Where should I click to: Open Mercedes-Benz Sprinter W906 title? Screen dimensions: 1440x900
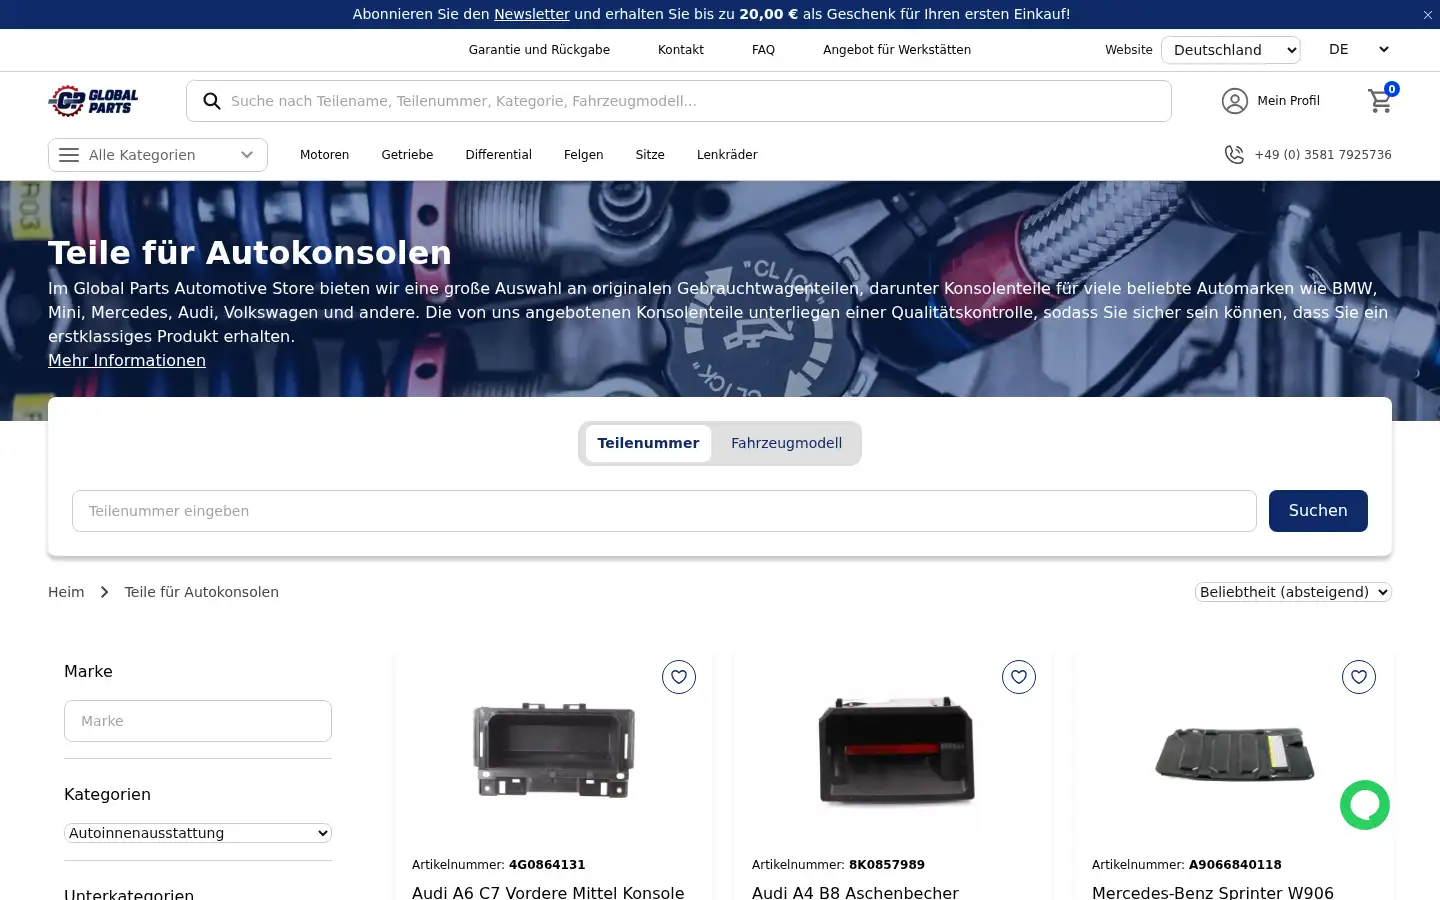(x=1213, y=892)
